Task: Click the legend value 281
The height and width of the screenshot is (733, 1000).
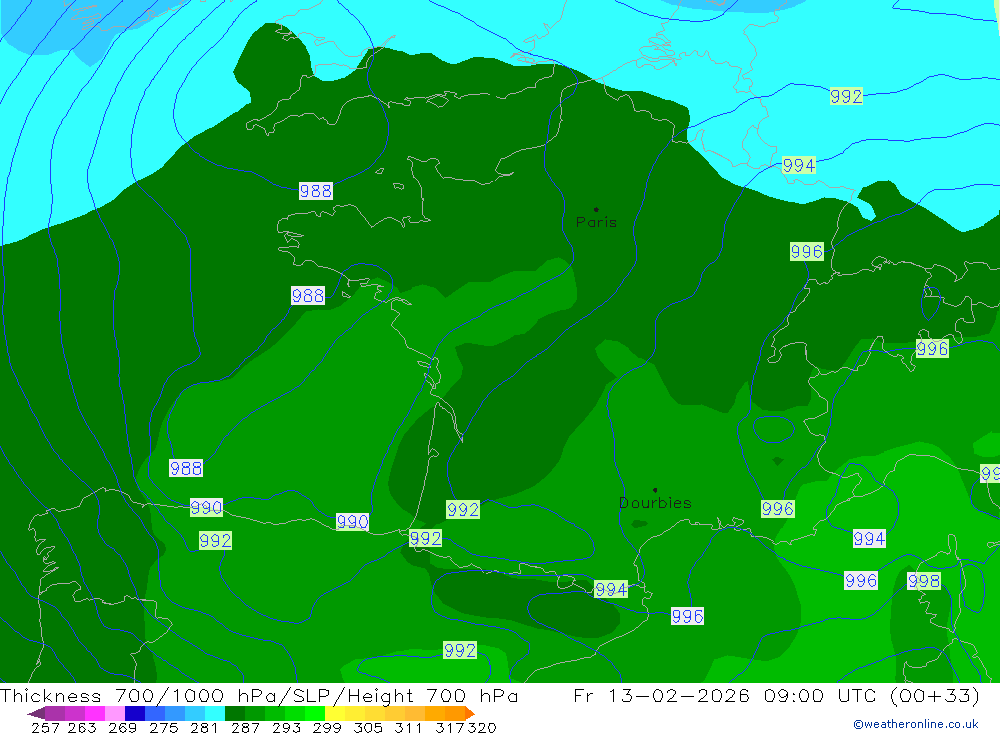Action: 204,727
